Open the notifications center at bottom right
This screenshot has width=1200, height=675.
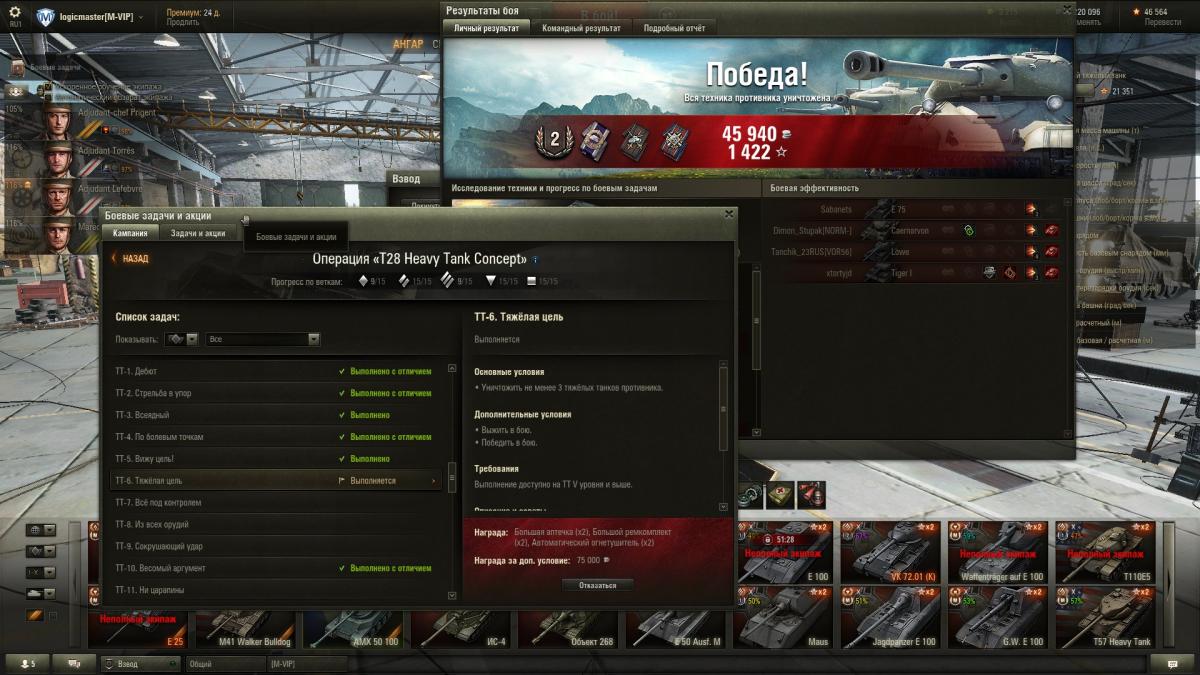coord(1171,663)
